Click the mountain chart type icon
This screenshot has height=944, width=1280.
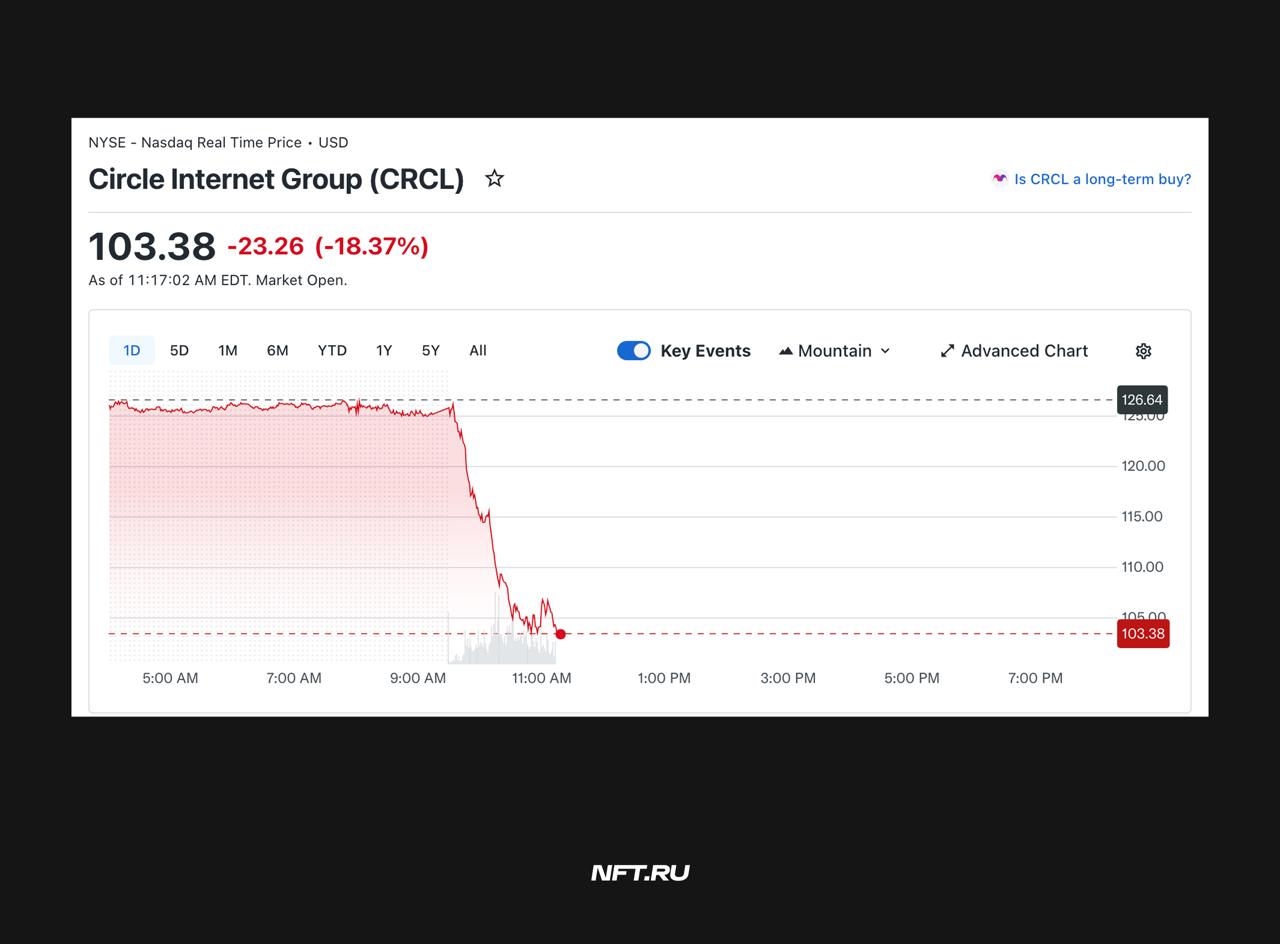(x=786, y=351)
